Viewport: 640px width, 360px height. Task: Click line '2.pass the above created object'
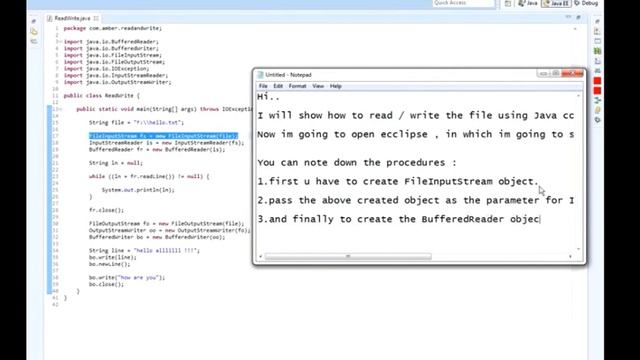coord(416,200)
